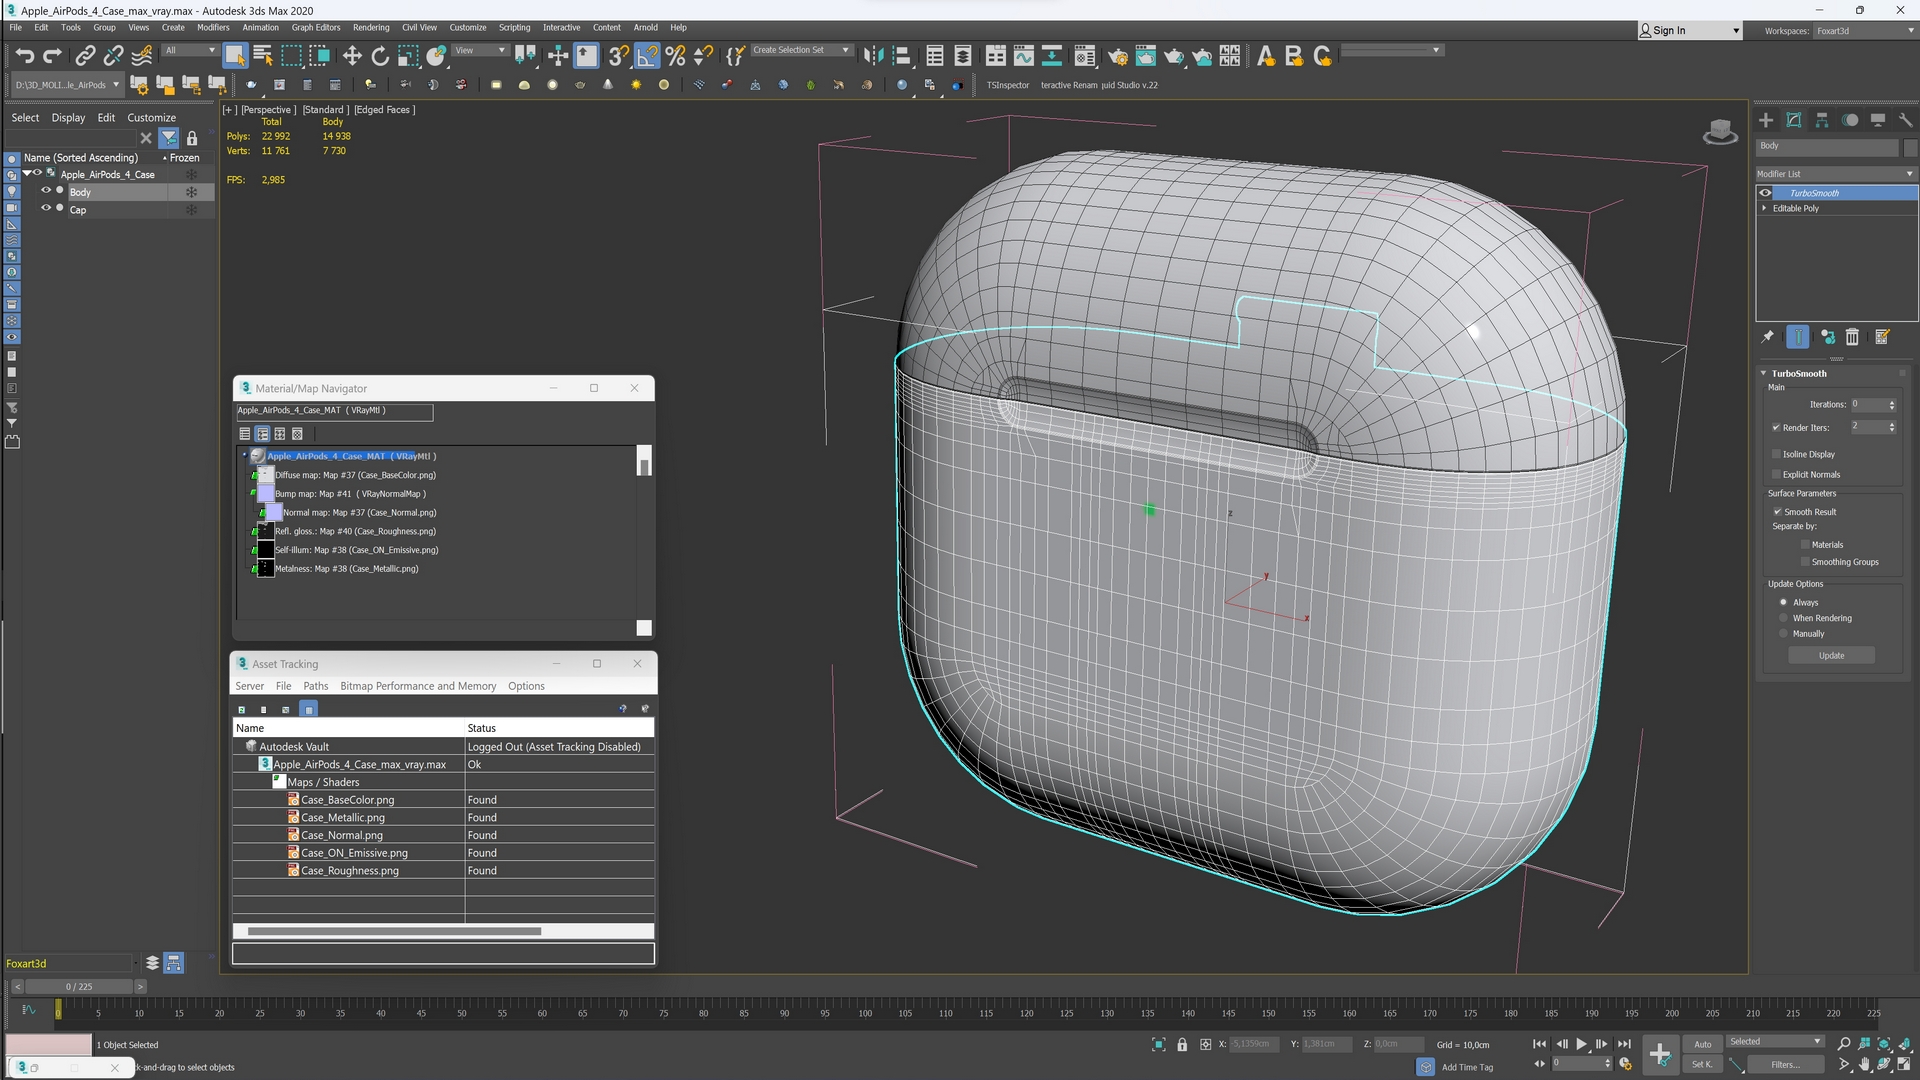Image resolution: width=1920 pixels, height=1080 pixels.
Task: Open the Curve Editor icon
Action: (1023, 56)
